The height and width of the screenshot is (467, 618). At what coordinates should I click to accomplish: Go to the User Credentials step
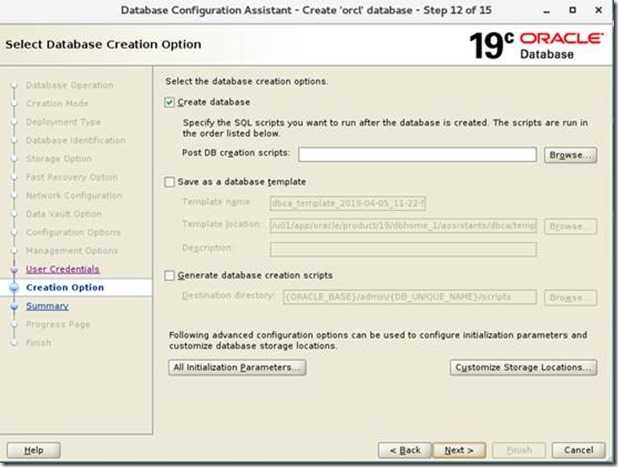(63, 269)
